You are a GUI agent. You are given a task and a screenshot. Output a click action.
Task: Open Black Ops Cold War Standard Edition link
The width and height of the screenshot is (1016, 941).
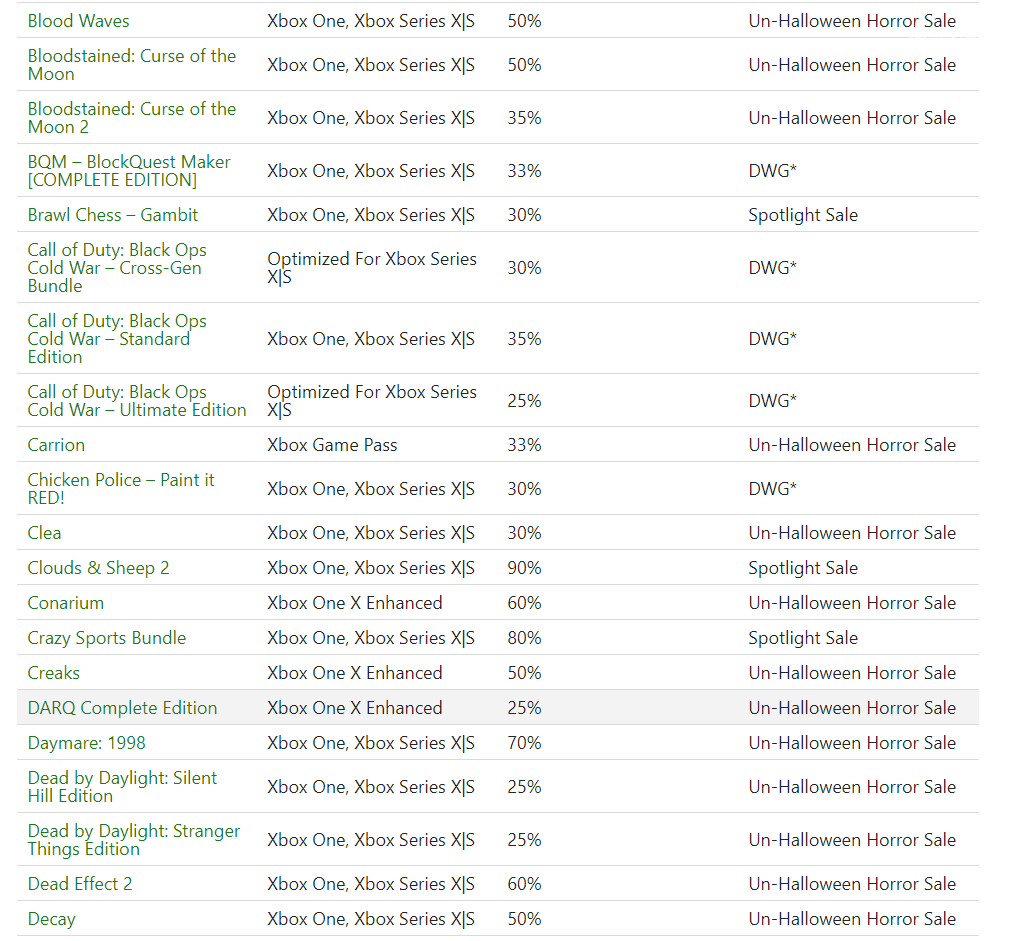pyautogui.click(x=117, y=339)
